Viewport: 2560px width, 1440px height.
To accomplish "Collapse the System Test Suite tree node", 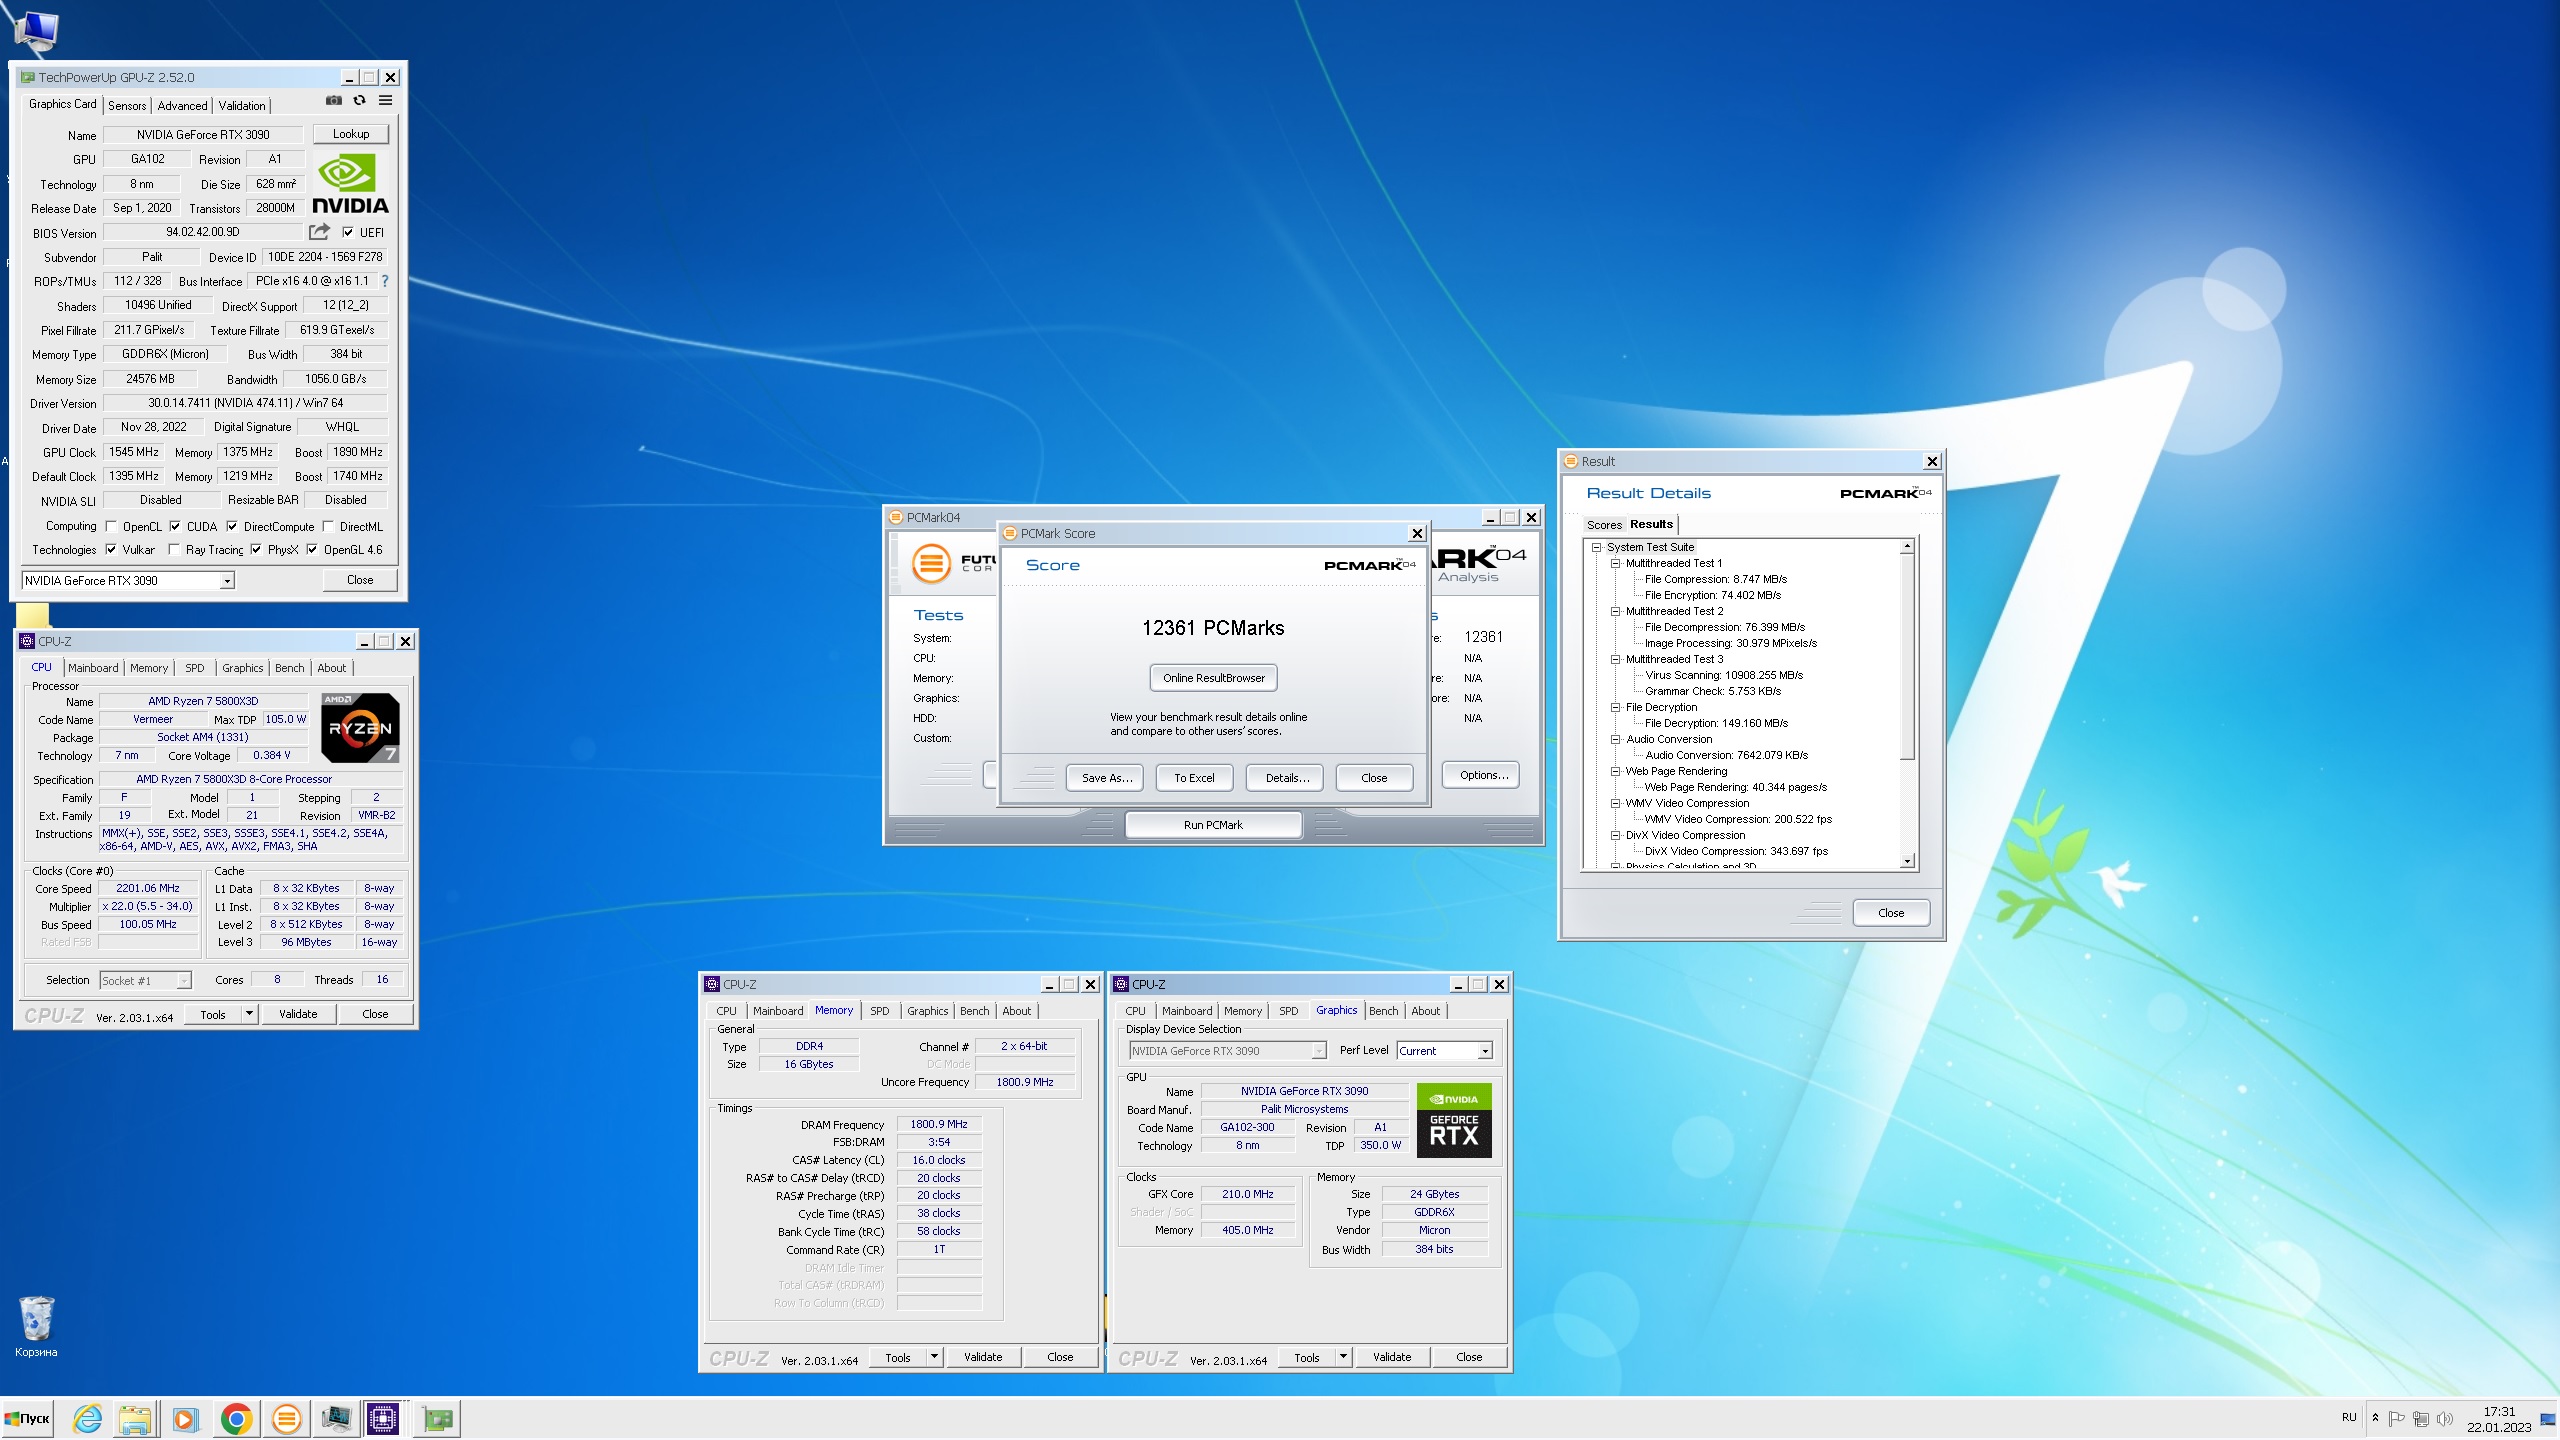I will [1597, 548].
